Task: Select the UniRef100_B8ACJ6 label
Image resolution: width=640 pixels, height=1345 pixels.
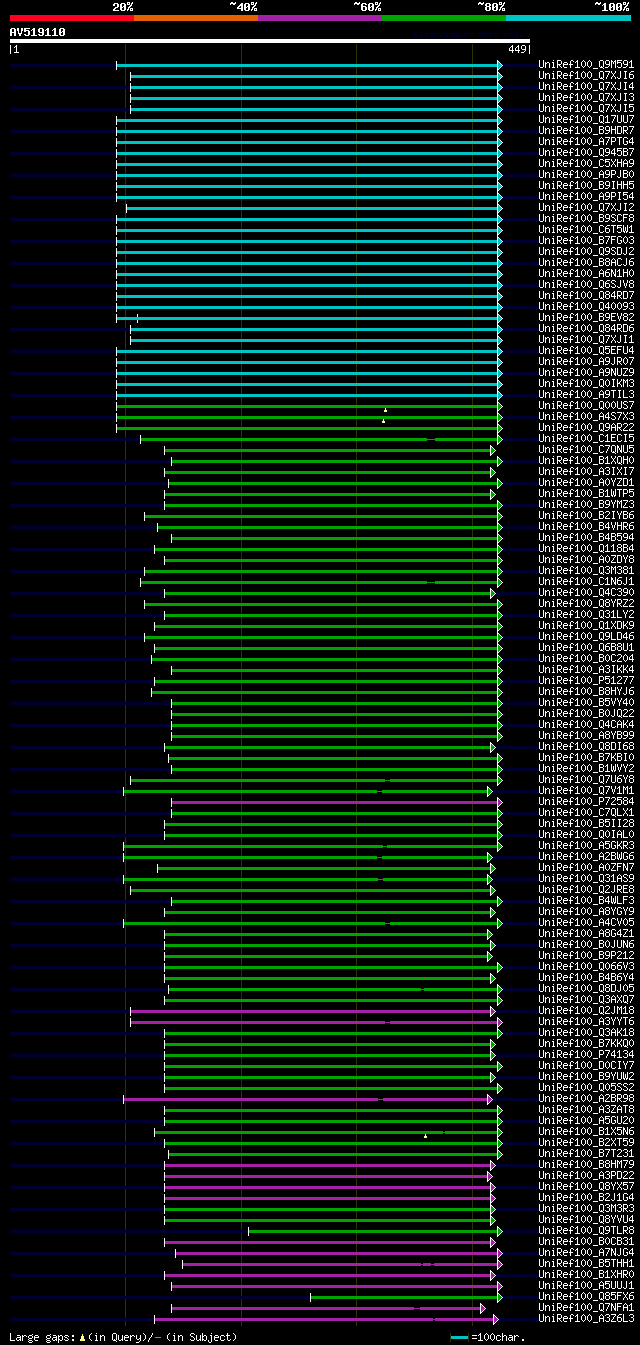Action: (586, 263)
